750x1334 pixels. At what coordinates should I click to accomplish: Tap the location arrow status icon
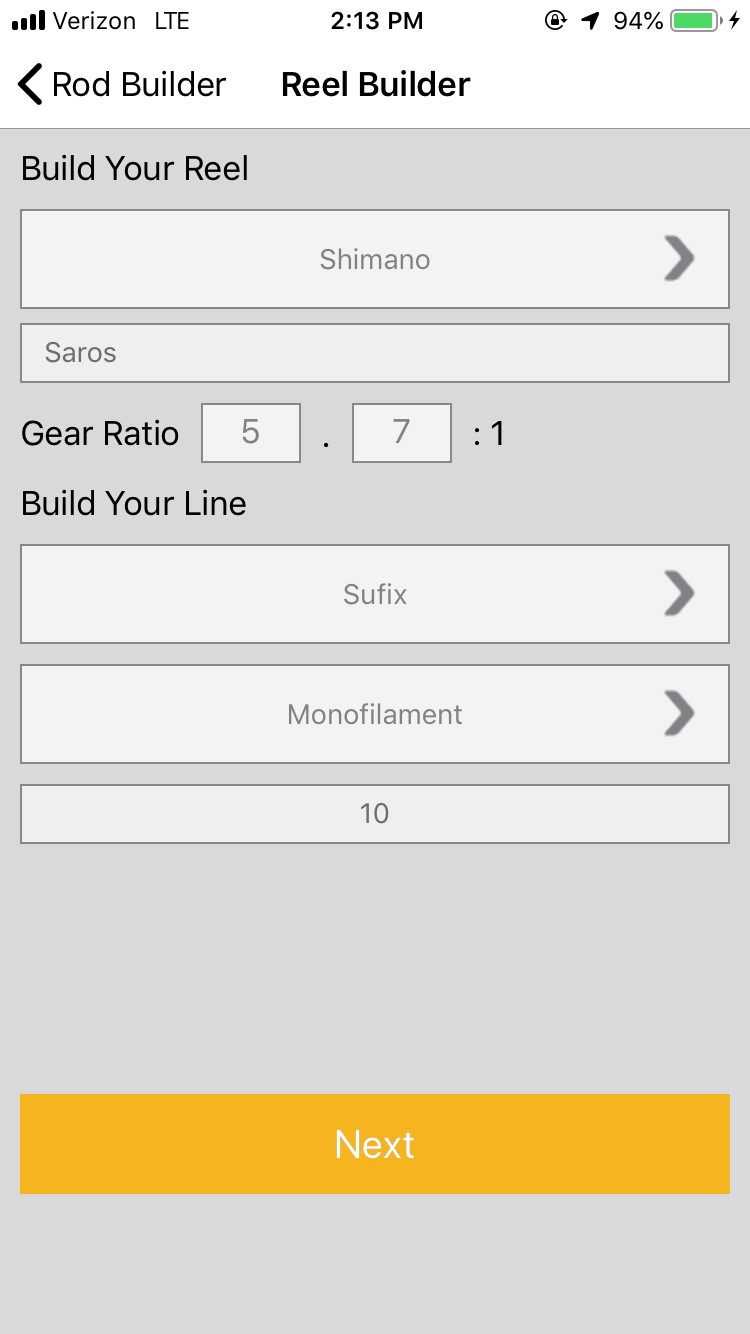[x=591, y=21]
